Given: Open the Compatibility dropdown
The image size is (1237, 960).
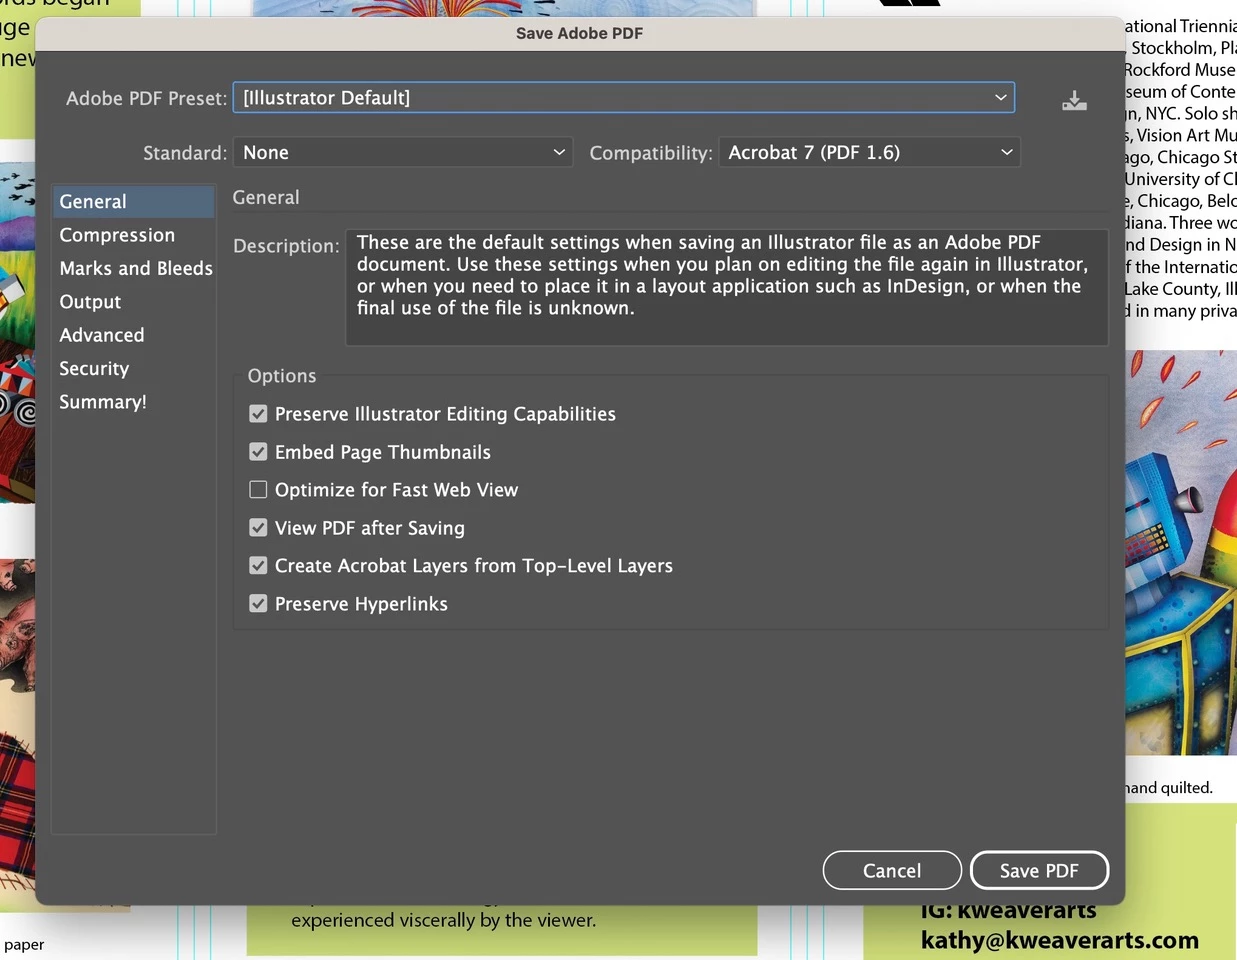Looking at the screenshot, I should (869, 153).
